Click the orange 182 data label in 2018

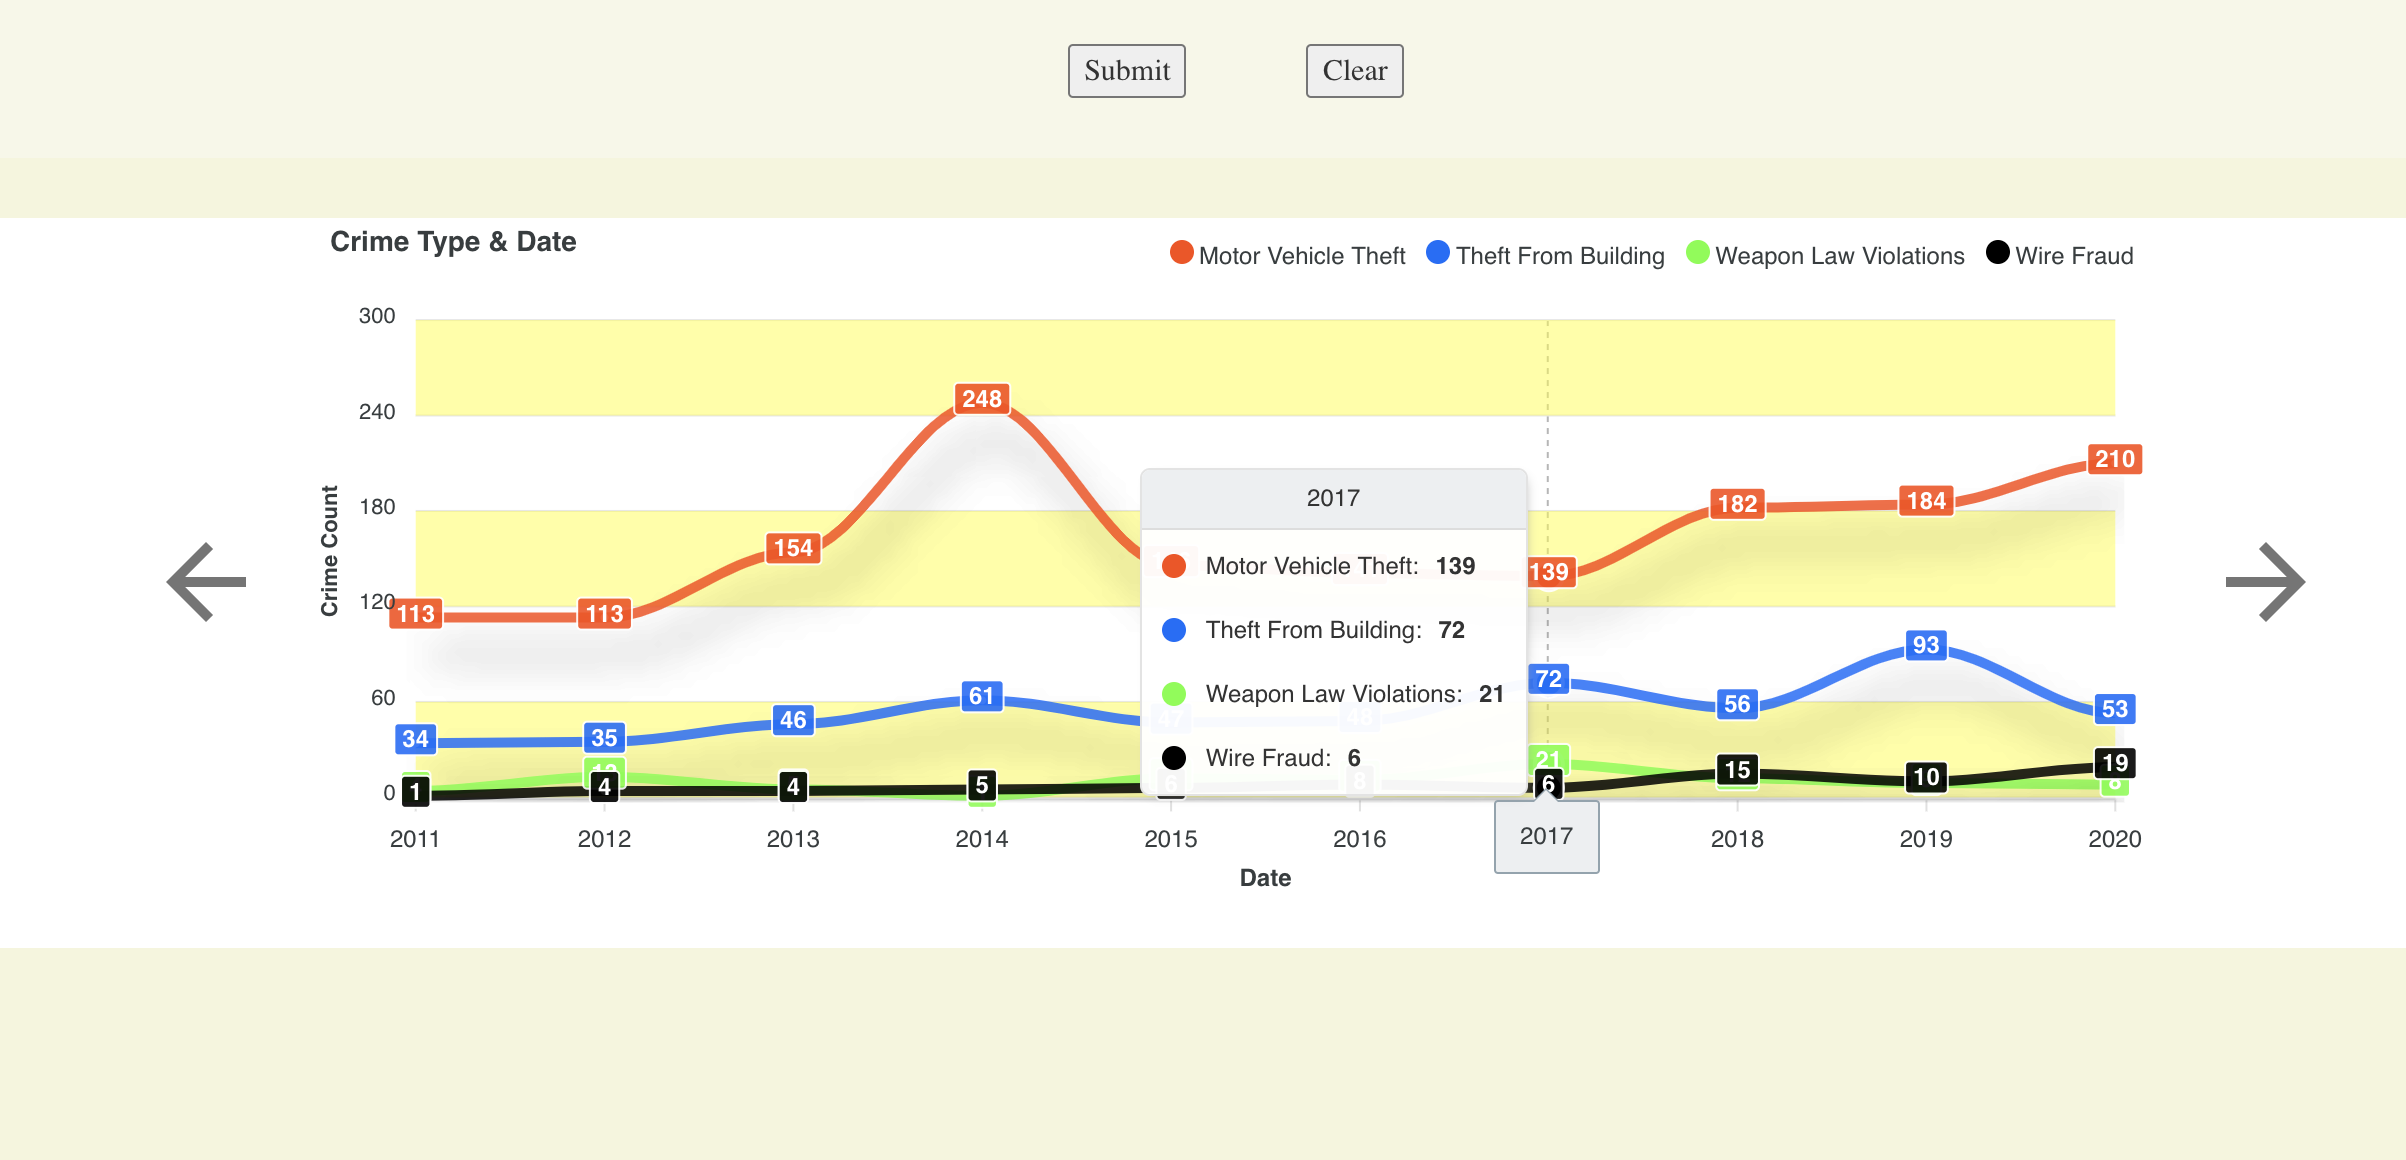tap(1737, 504)
